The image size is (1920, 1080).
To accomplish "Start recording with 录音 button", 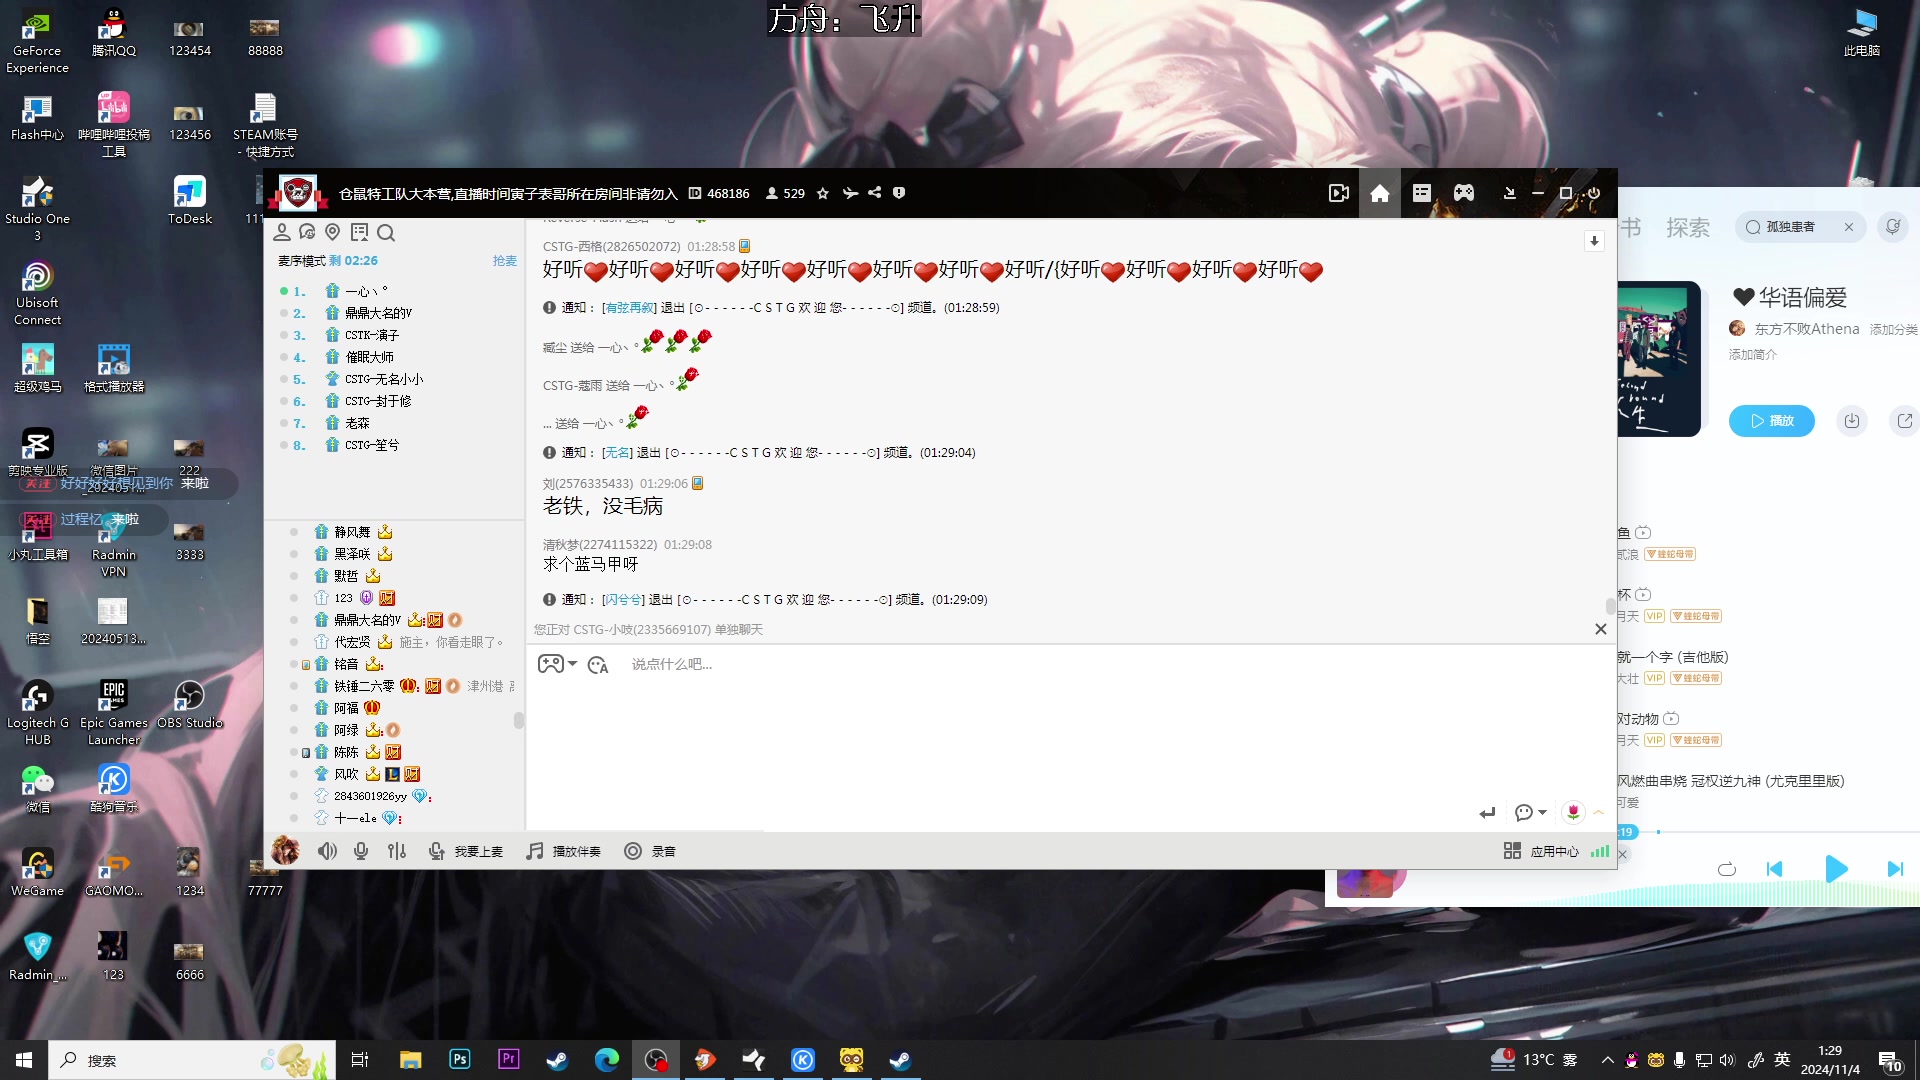I will [650, 851].
